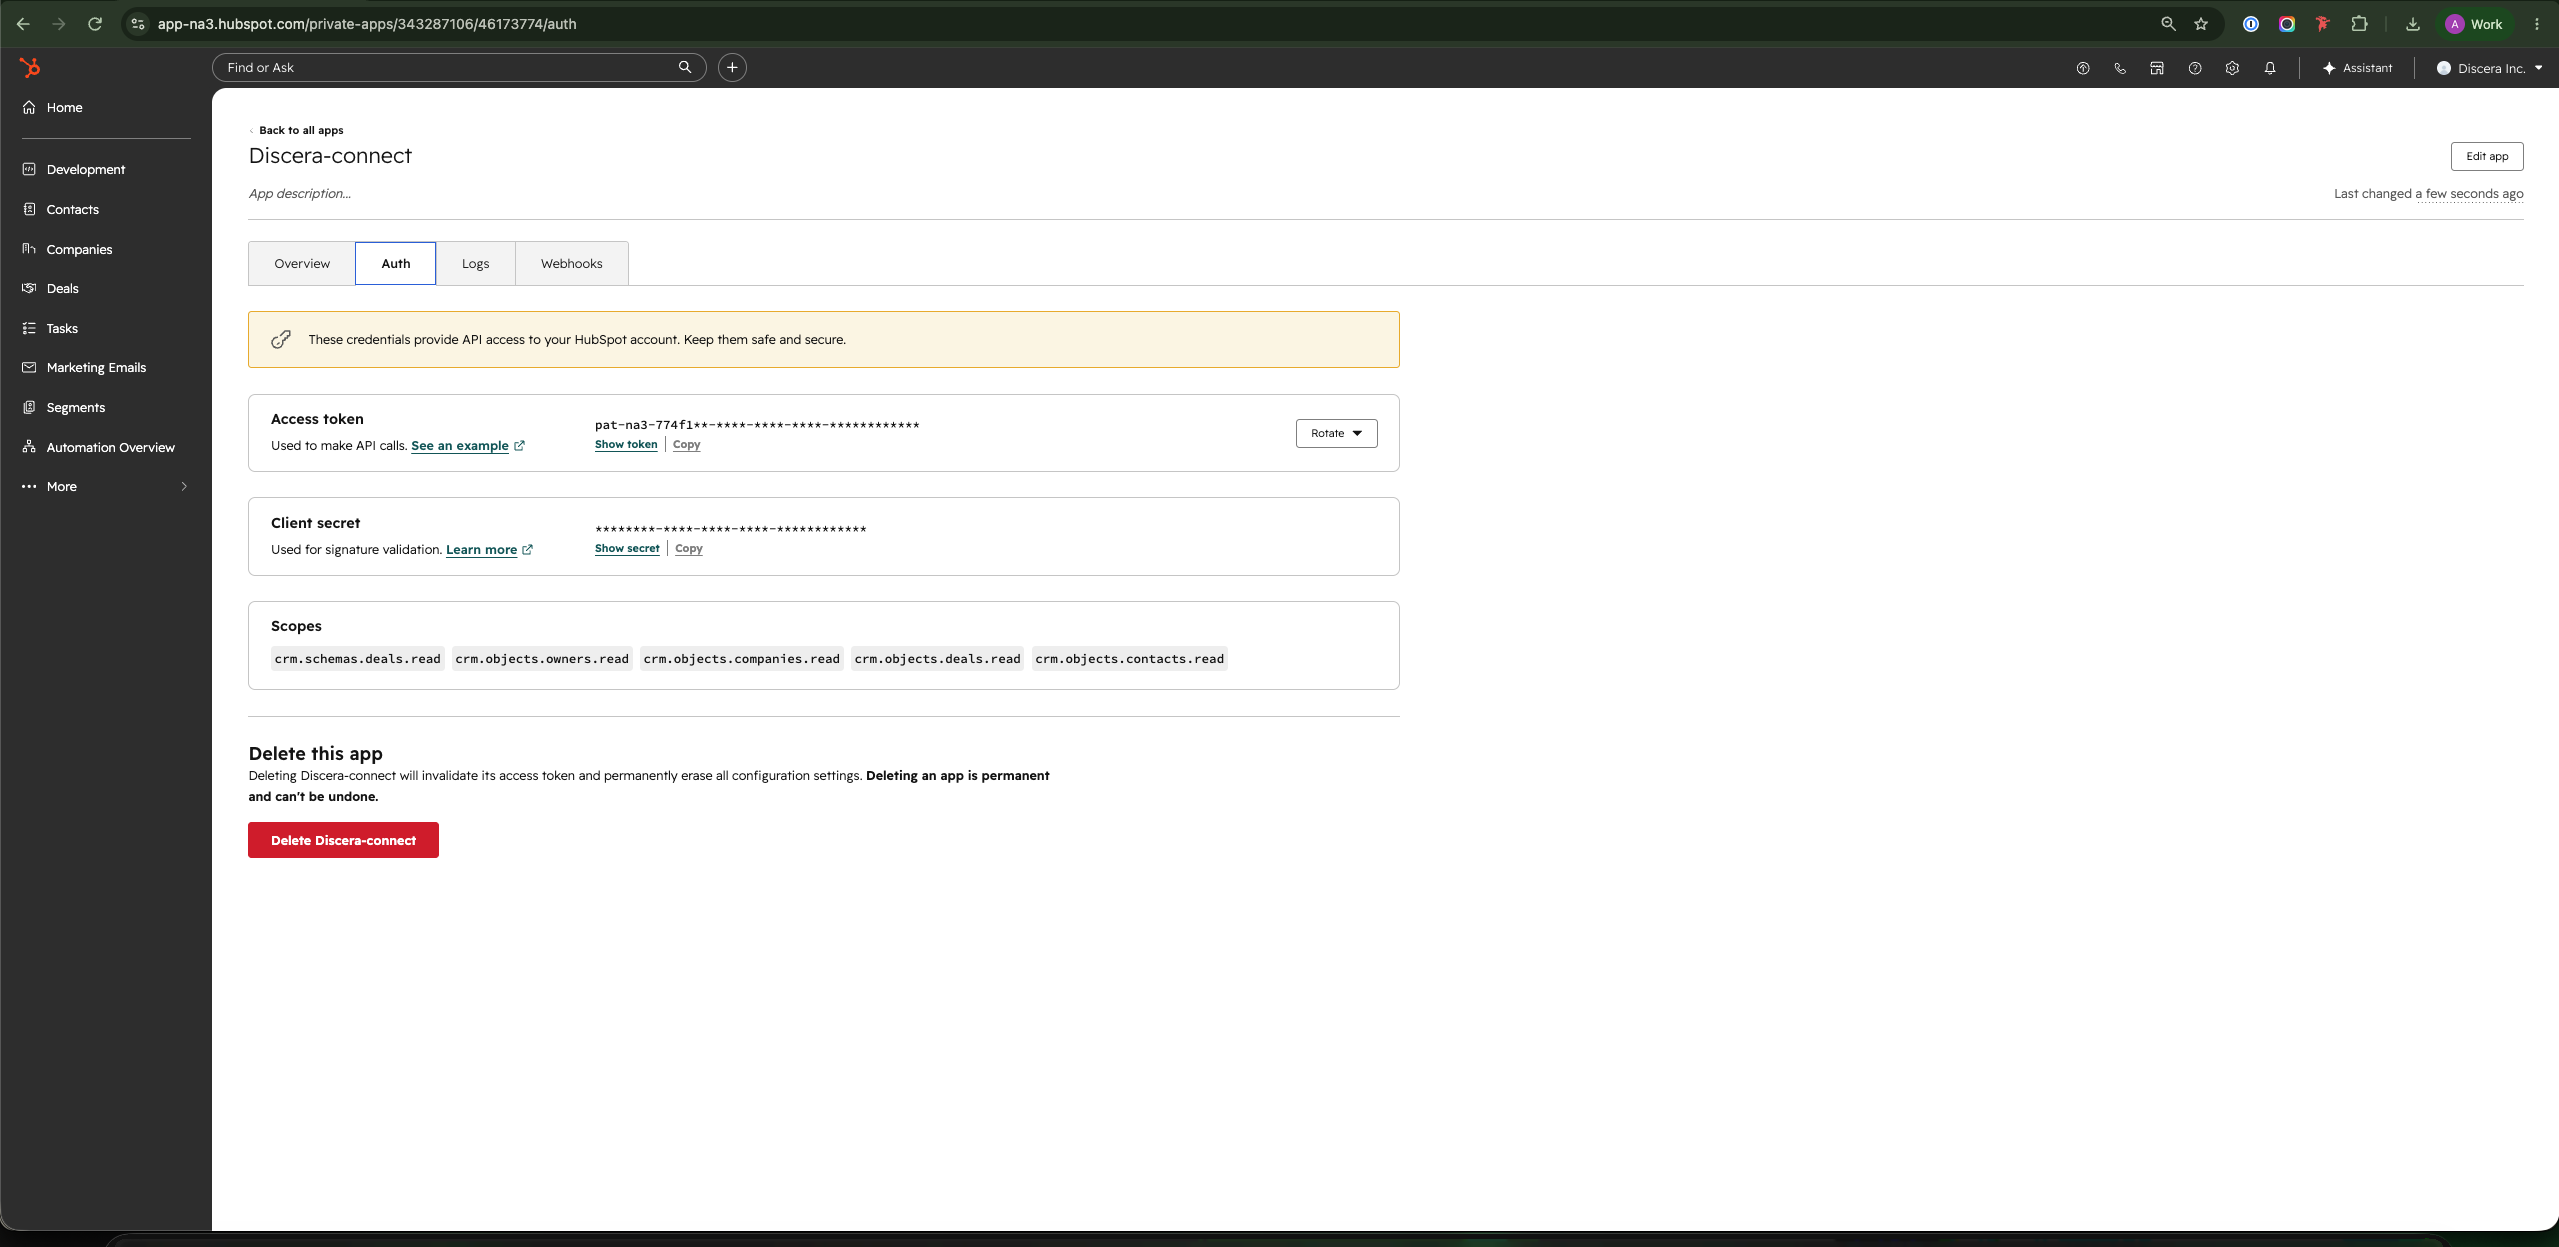Click Show token link
Screen dimensions: 2559x1247
pos(626,444)
